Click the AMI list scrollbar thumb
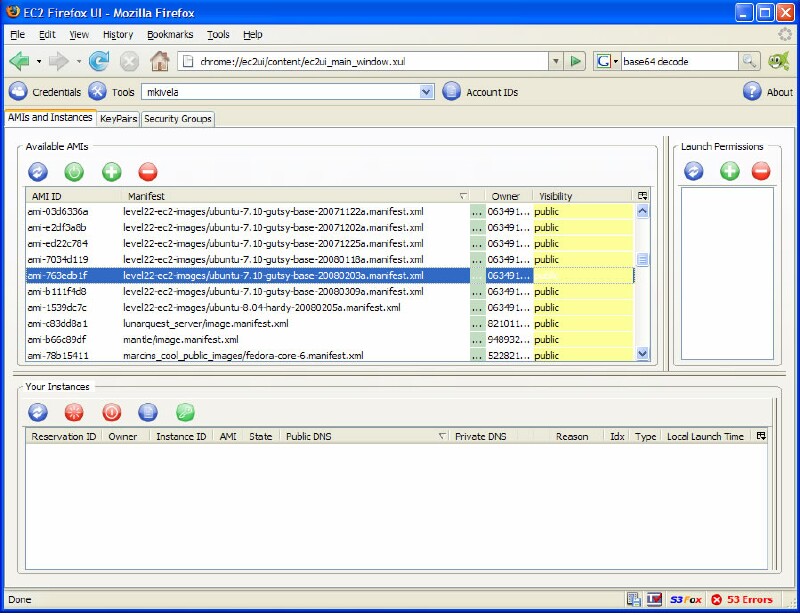This screenshot has width=800, height=615. coord(642,259)
